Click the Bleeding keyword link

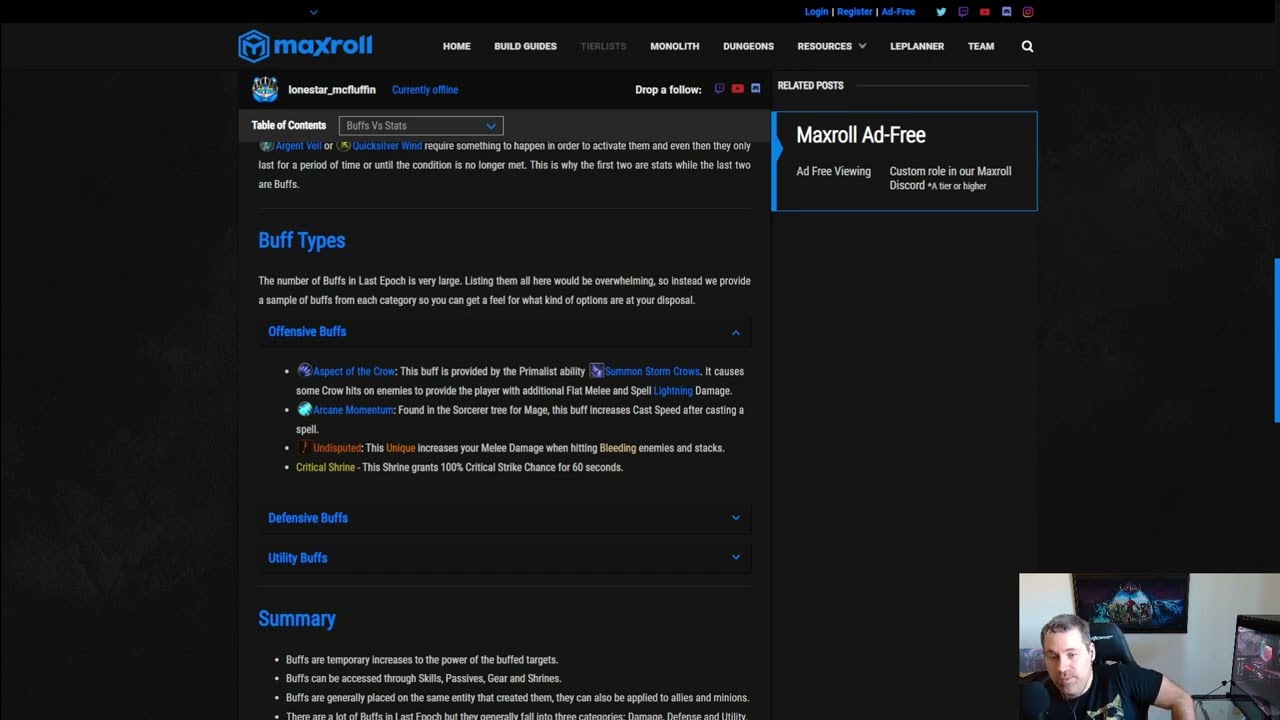(x=618, y=448)
